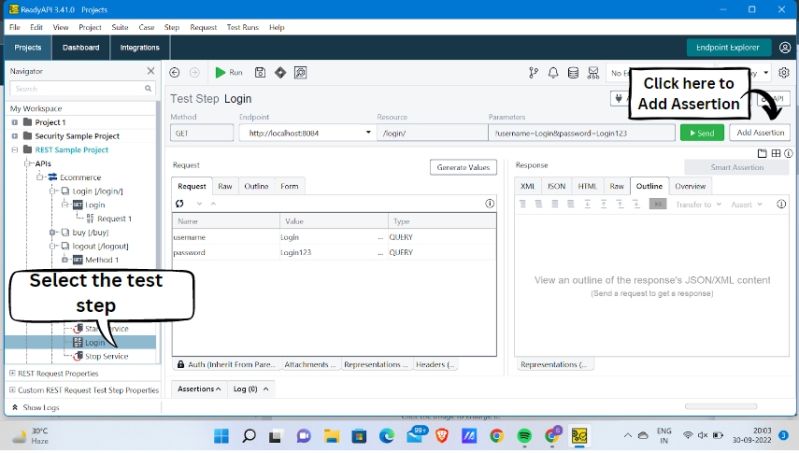Open Endpoint Explorer
Viewport: 799px width, 453px height.
pyautogui.click(x=728, y=47)
